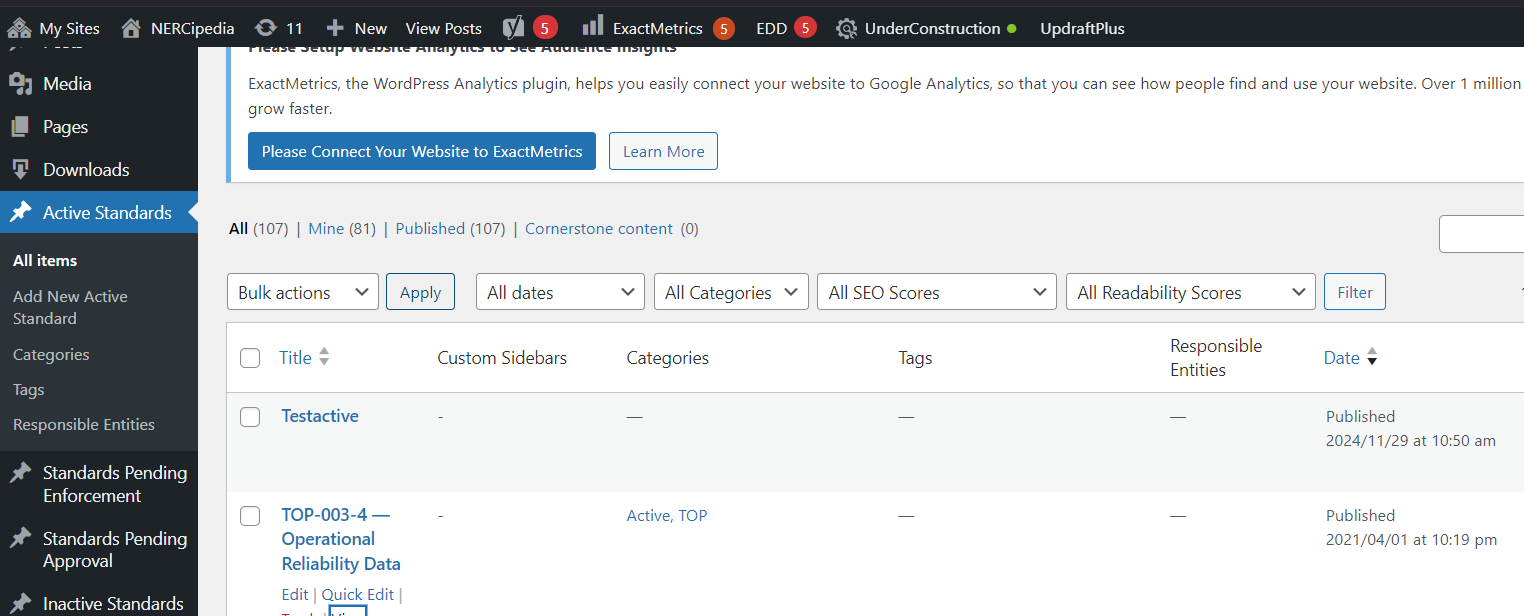Viewport: 1524px width, 616px height.
Task: Click the Inactive Standards pin icon
Action: 20,604
